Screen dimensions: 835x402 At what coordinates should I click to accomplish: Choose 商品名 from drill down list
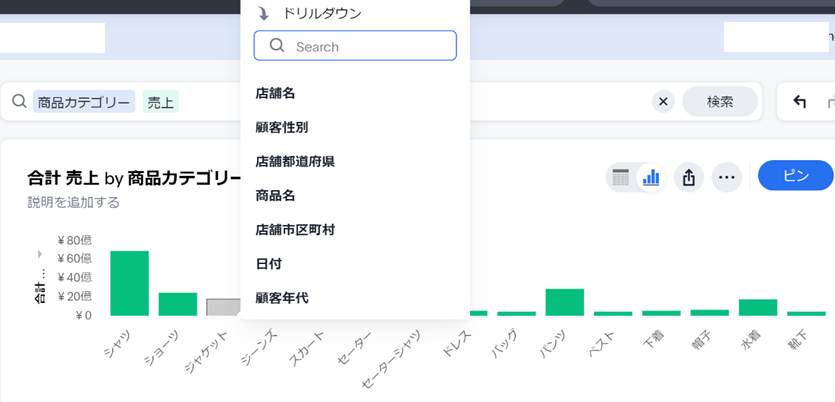[275, 195]
